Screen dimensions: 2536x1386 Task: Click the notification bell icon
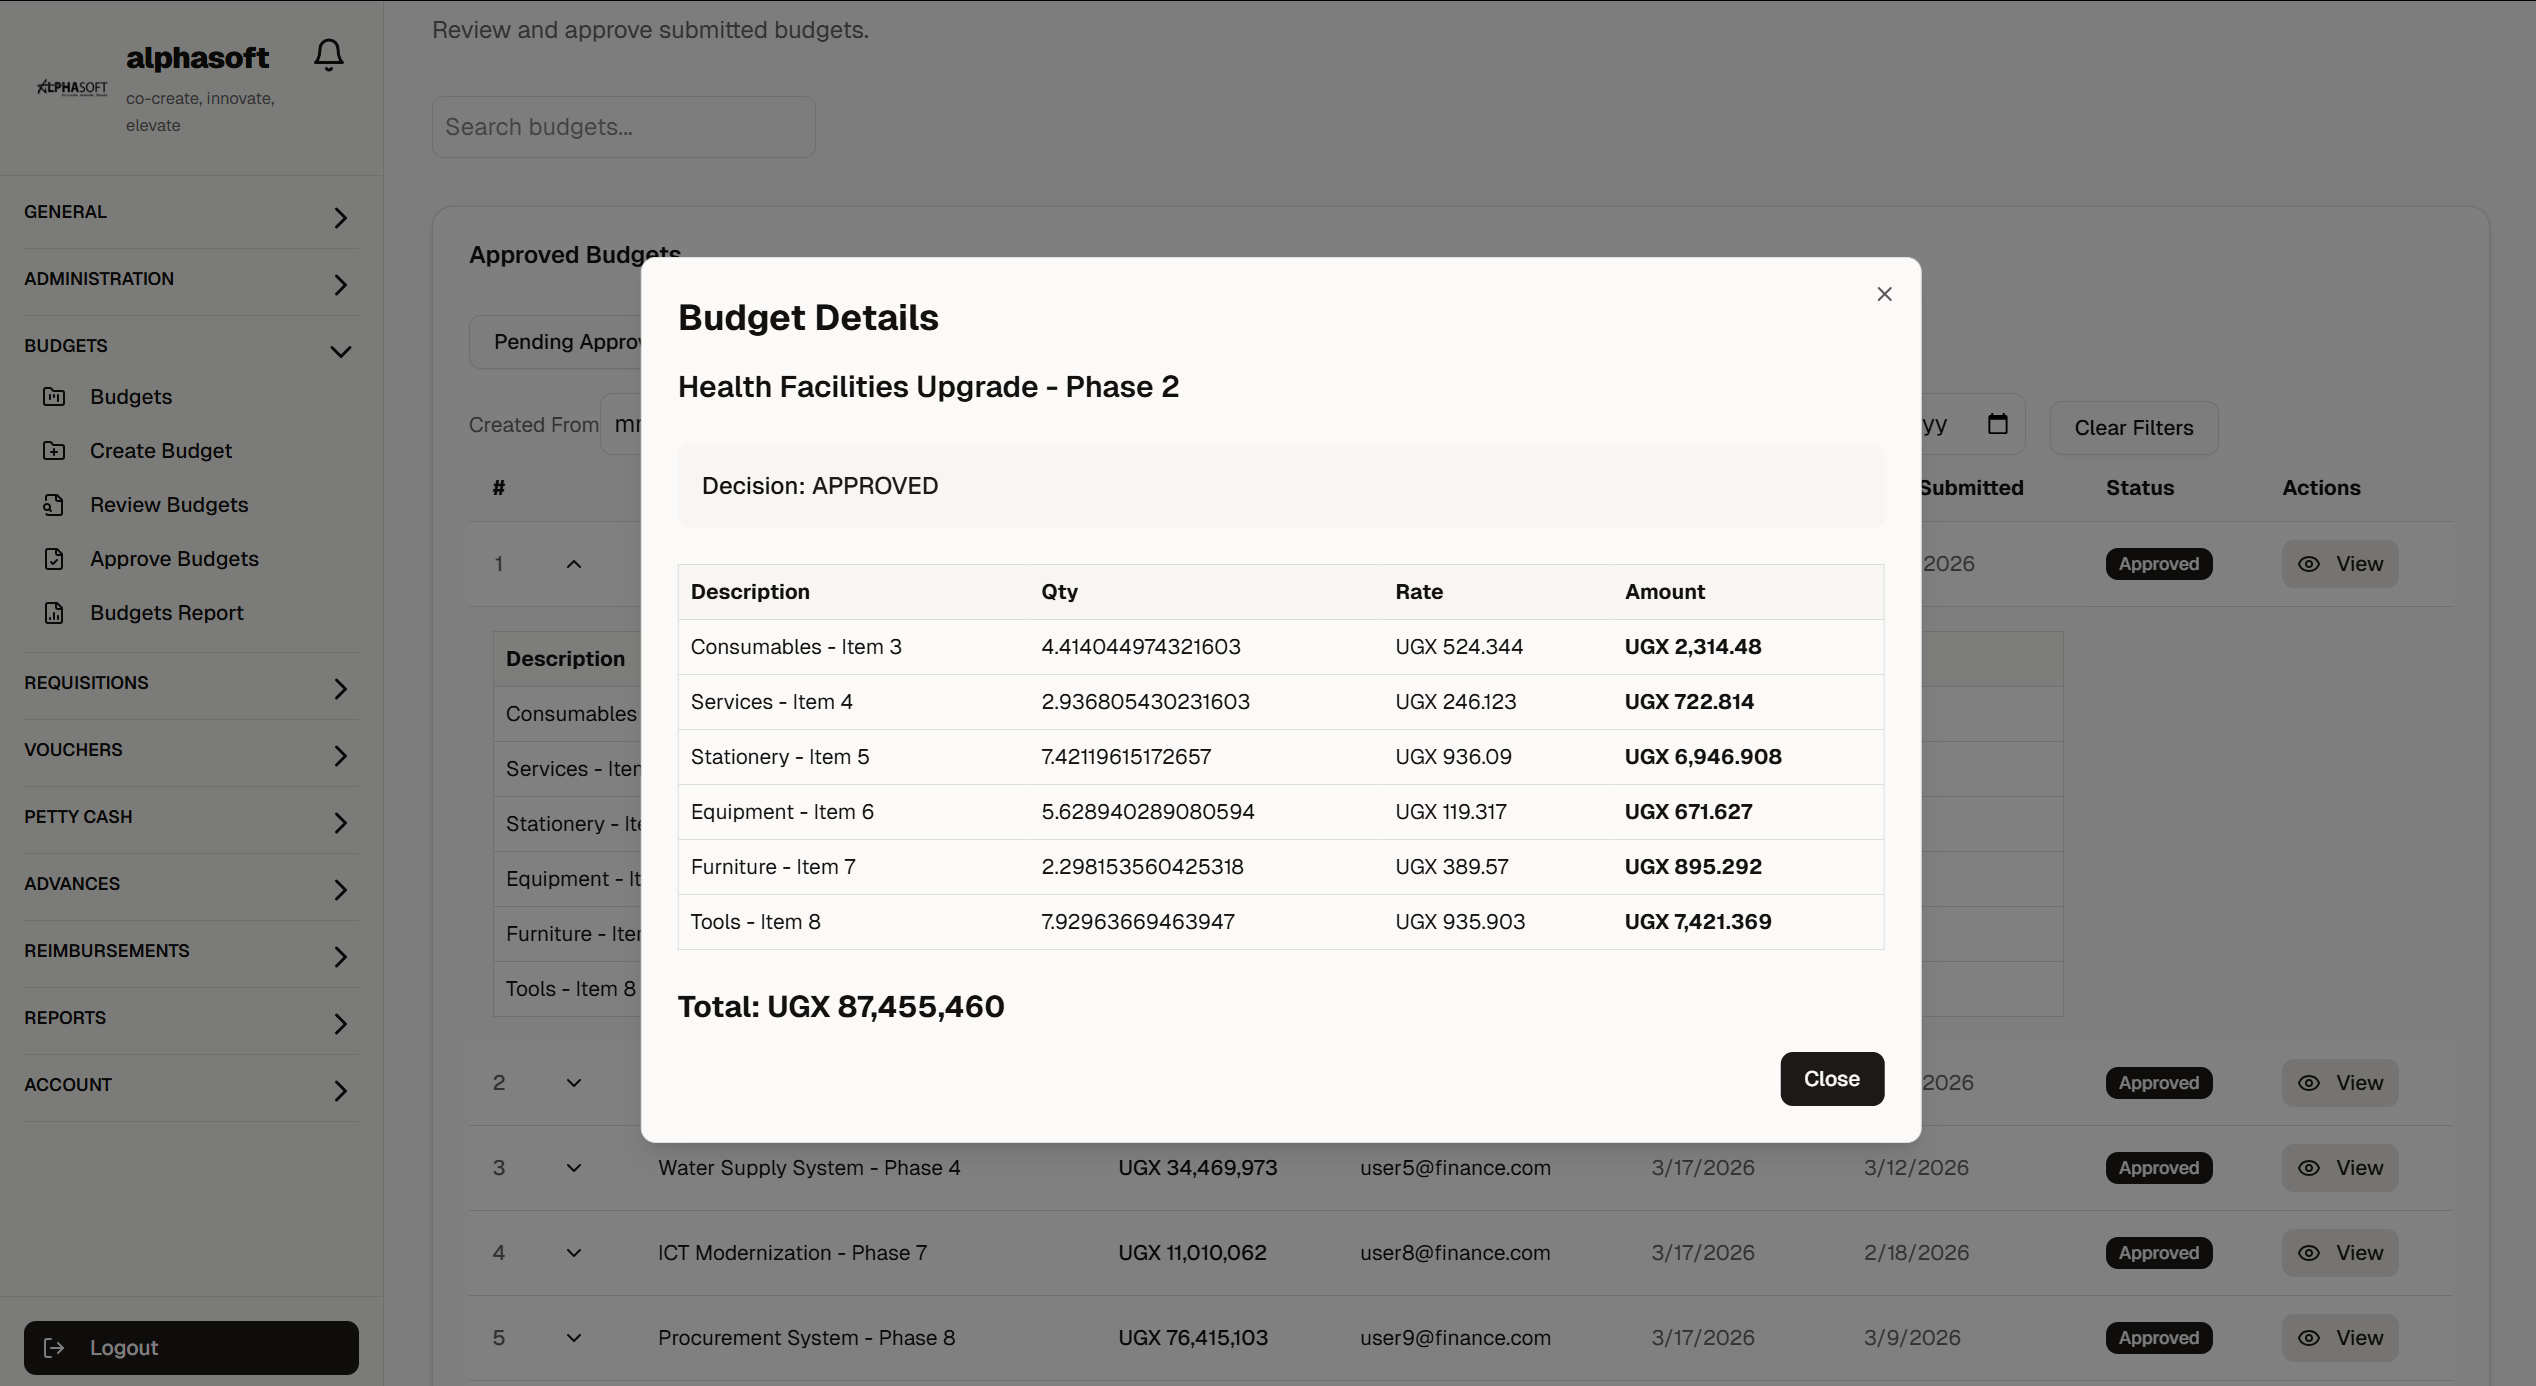[x=328, y=55]
